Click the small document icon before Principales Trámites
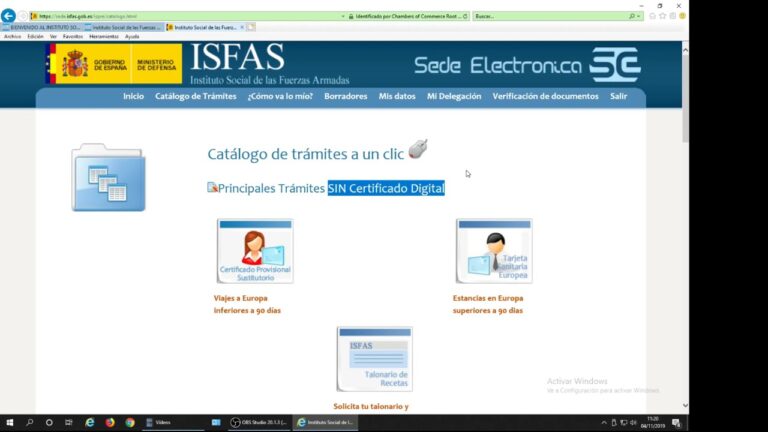The height and width of the screenshot is (432, 768). [212, 187]
